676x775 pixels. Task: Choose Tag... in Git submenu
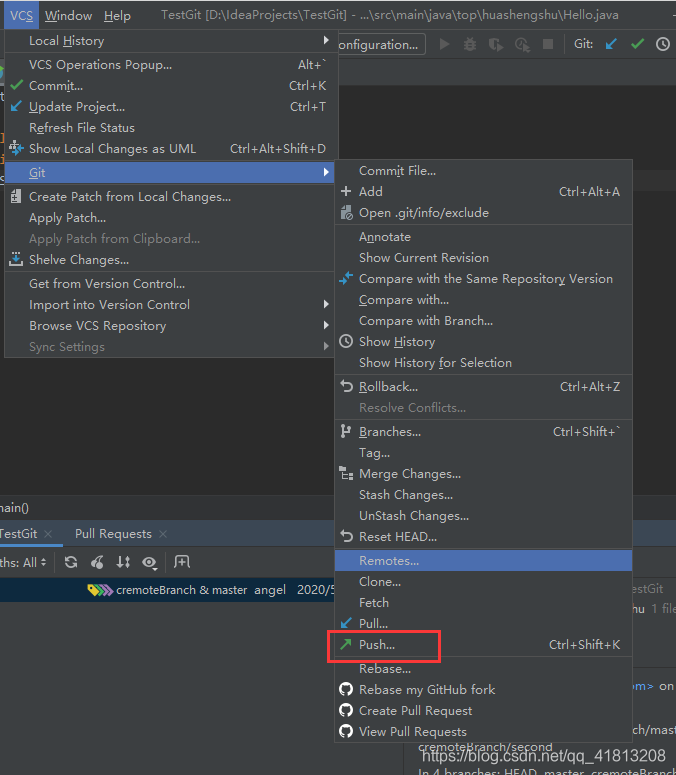pyautogui.click(x=484, y=453)
